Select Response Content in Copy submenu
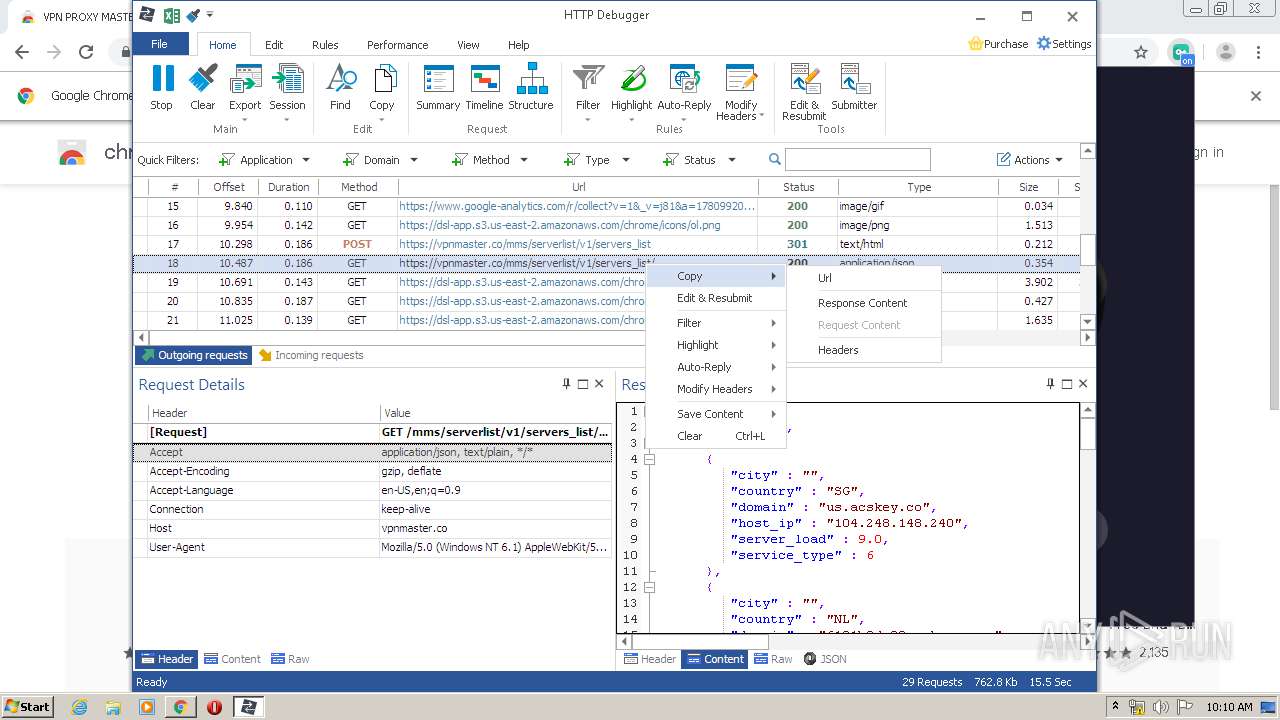 [x=864, y=303]
